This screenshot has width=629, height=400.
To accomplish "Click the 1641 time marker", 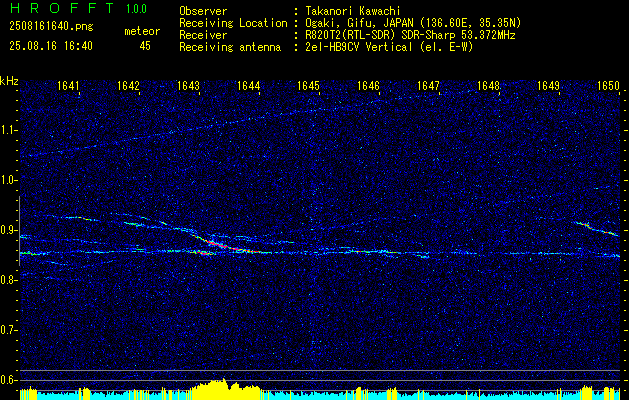I will point(68,85).
